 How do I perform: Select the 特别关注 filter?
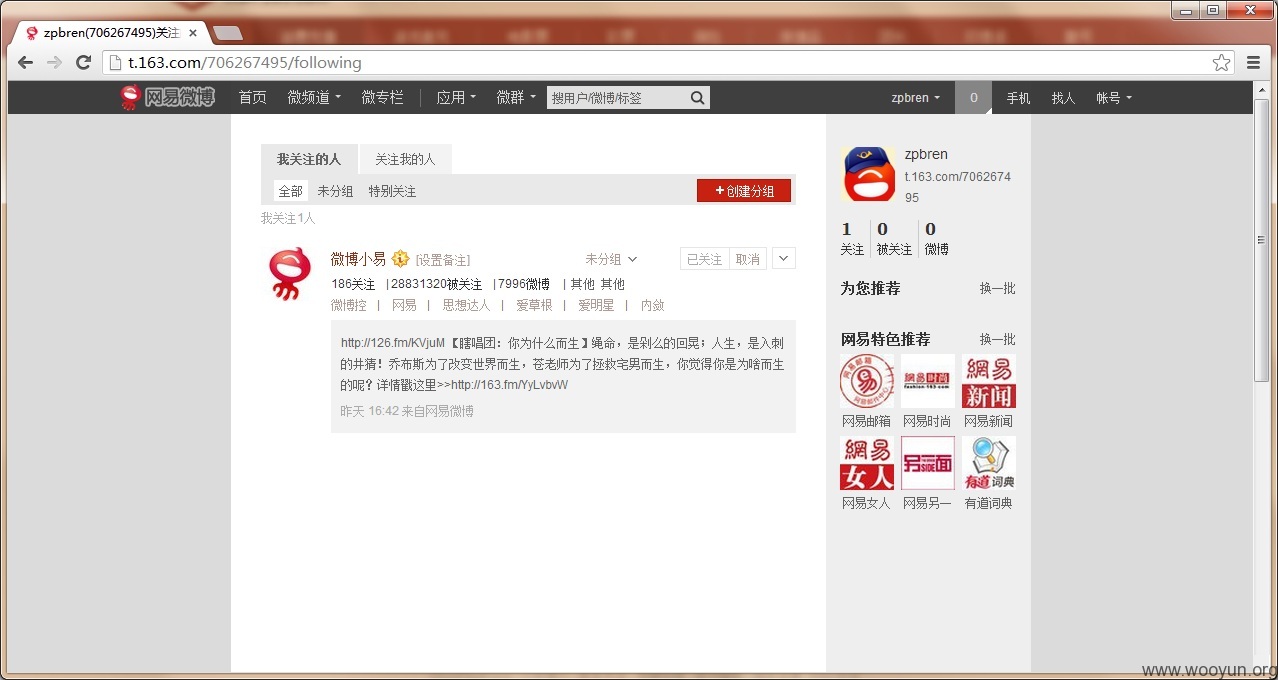392,191
